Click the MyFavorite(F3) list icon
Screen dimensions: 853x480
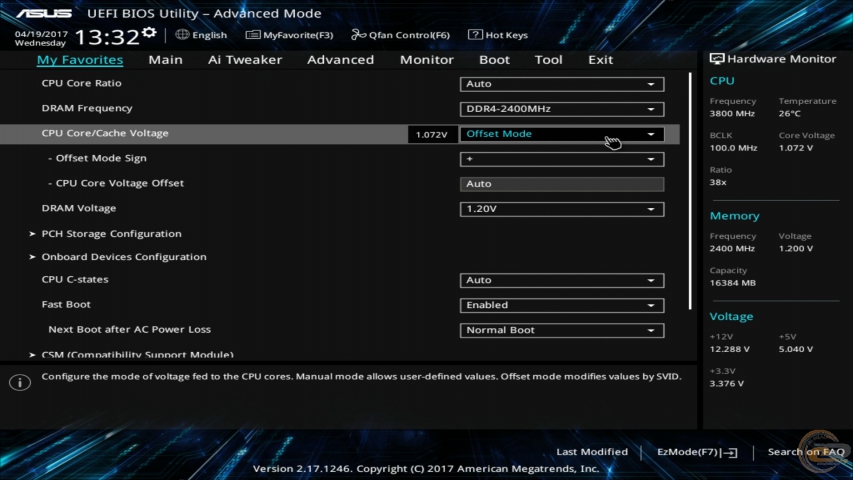coord(252,35)
